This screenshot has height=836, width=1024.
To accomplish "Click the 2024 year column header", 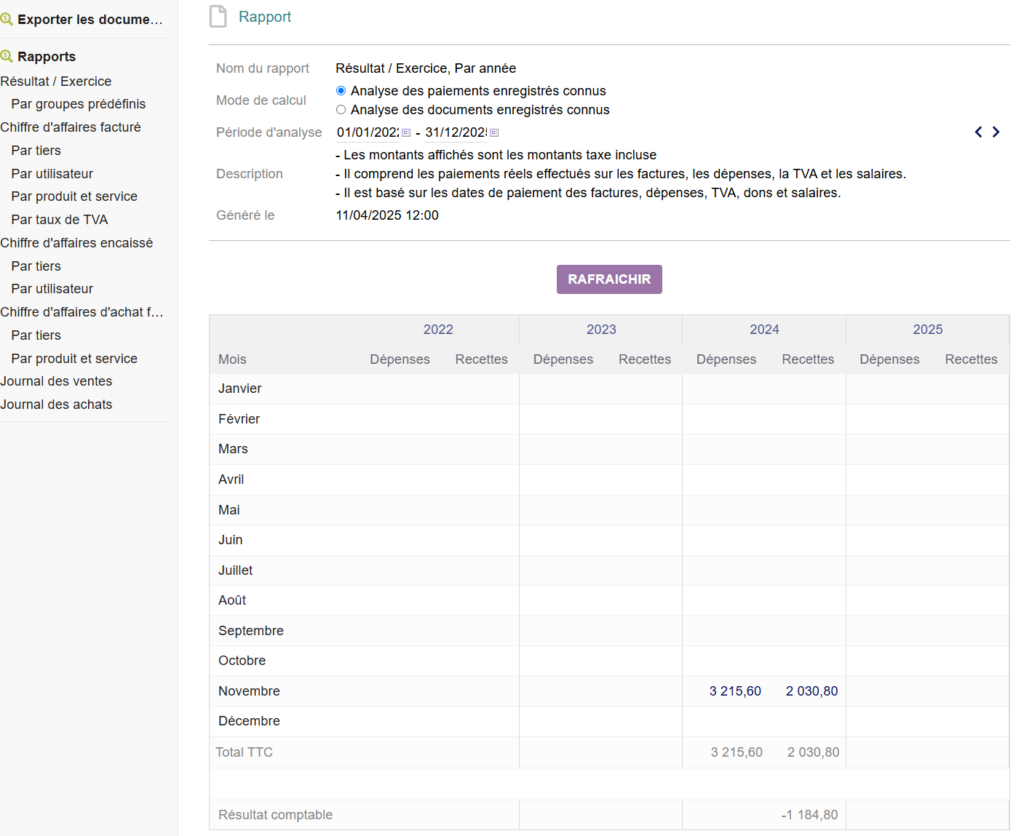I will click(764, 329).
